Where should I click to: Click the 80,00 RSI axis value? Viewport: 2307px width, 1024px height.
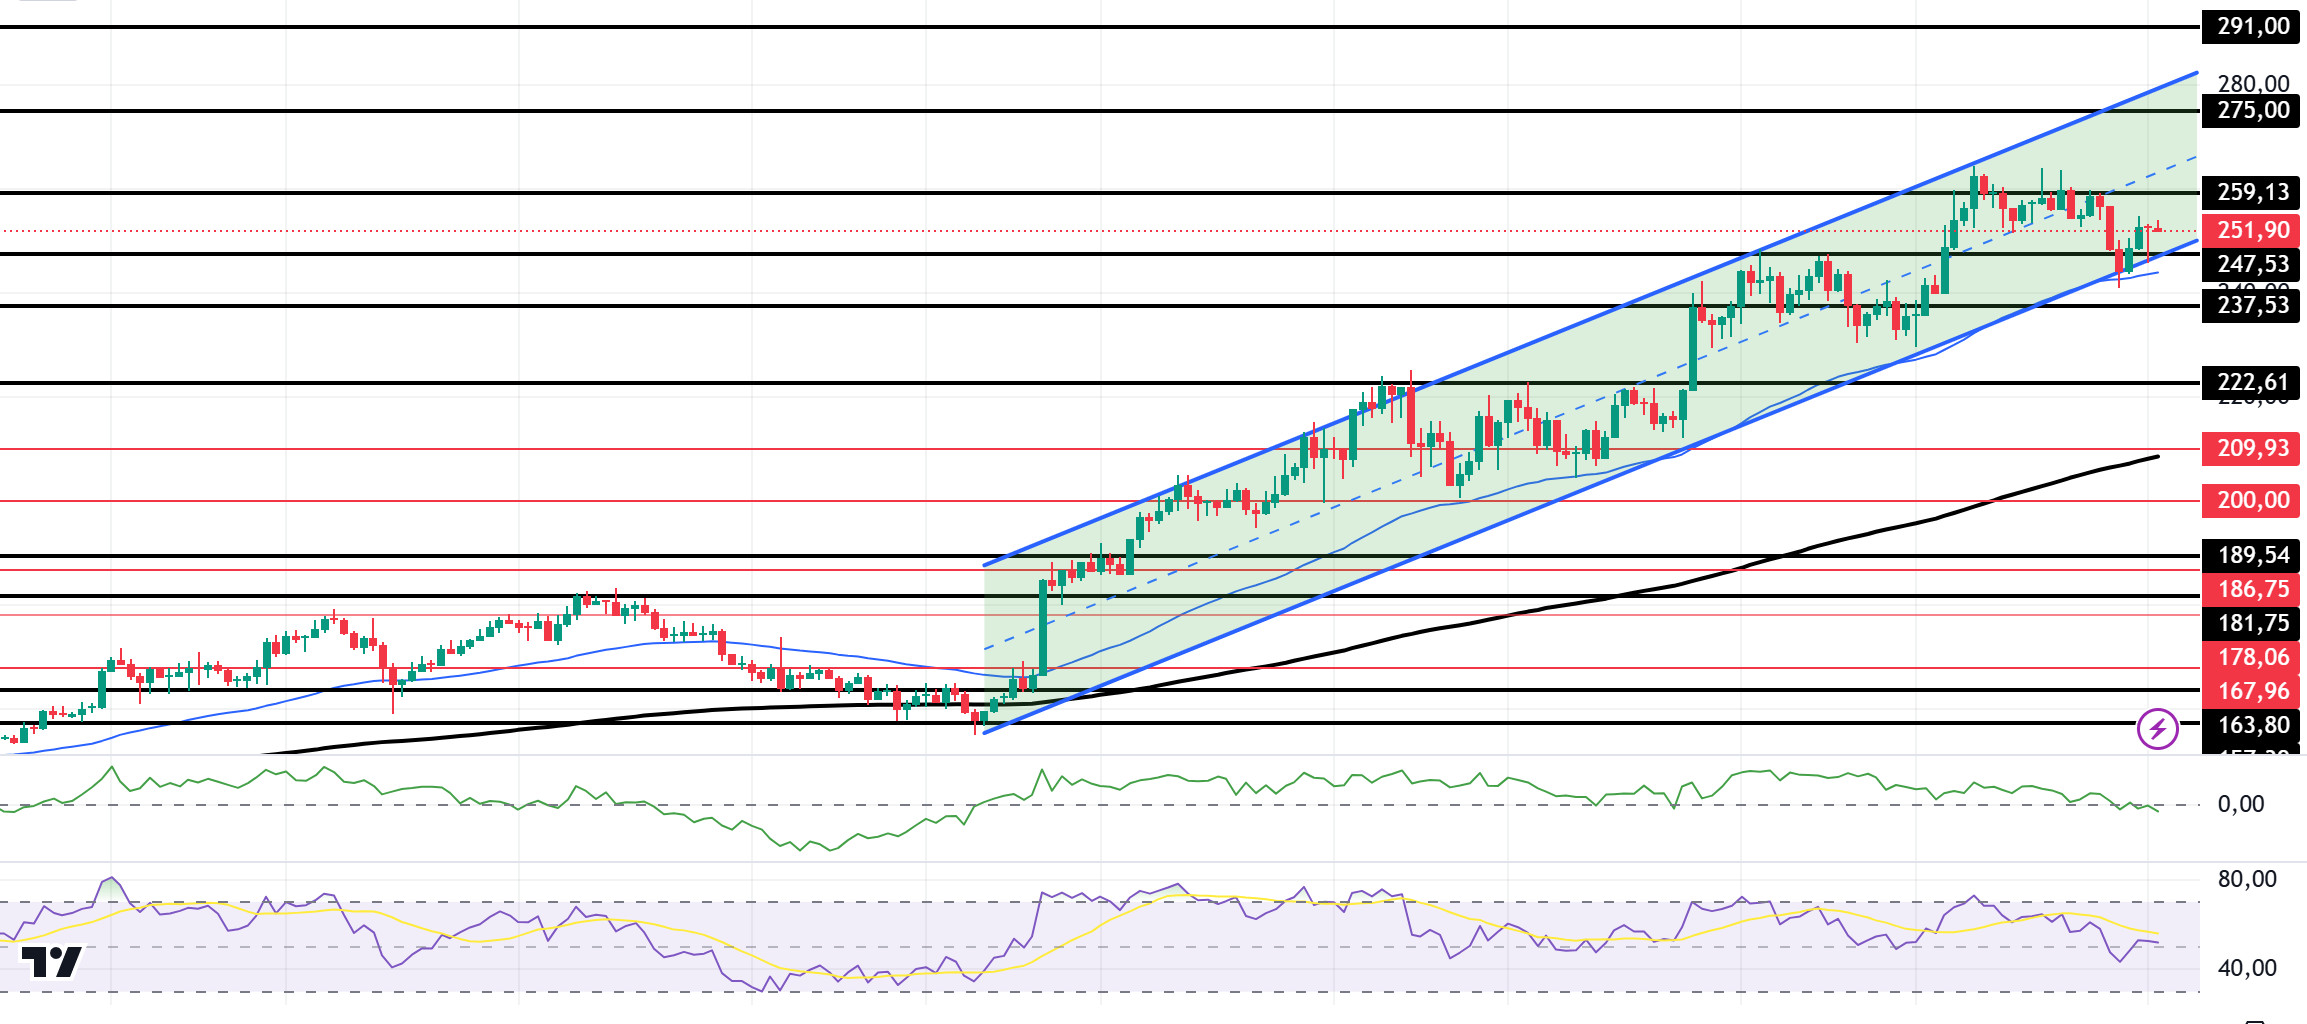tap(2246, 880)
